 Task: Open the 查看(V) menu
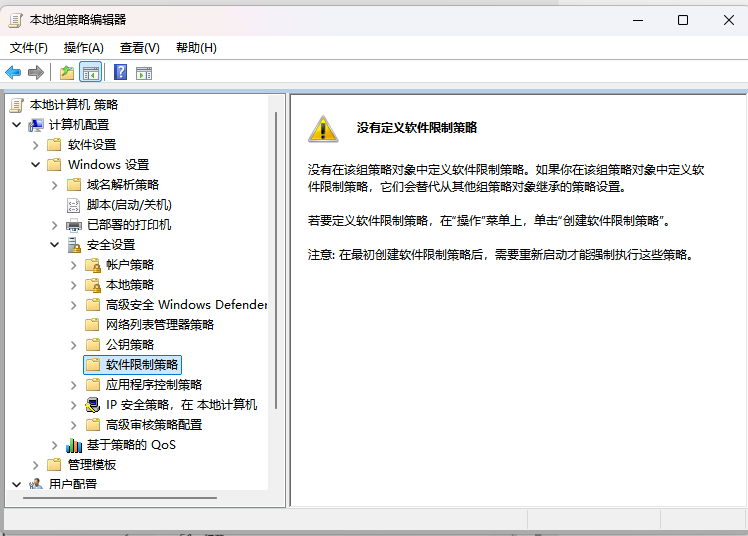pos(139,48)
